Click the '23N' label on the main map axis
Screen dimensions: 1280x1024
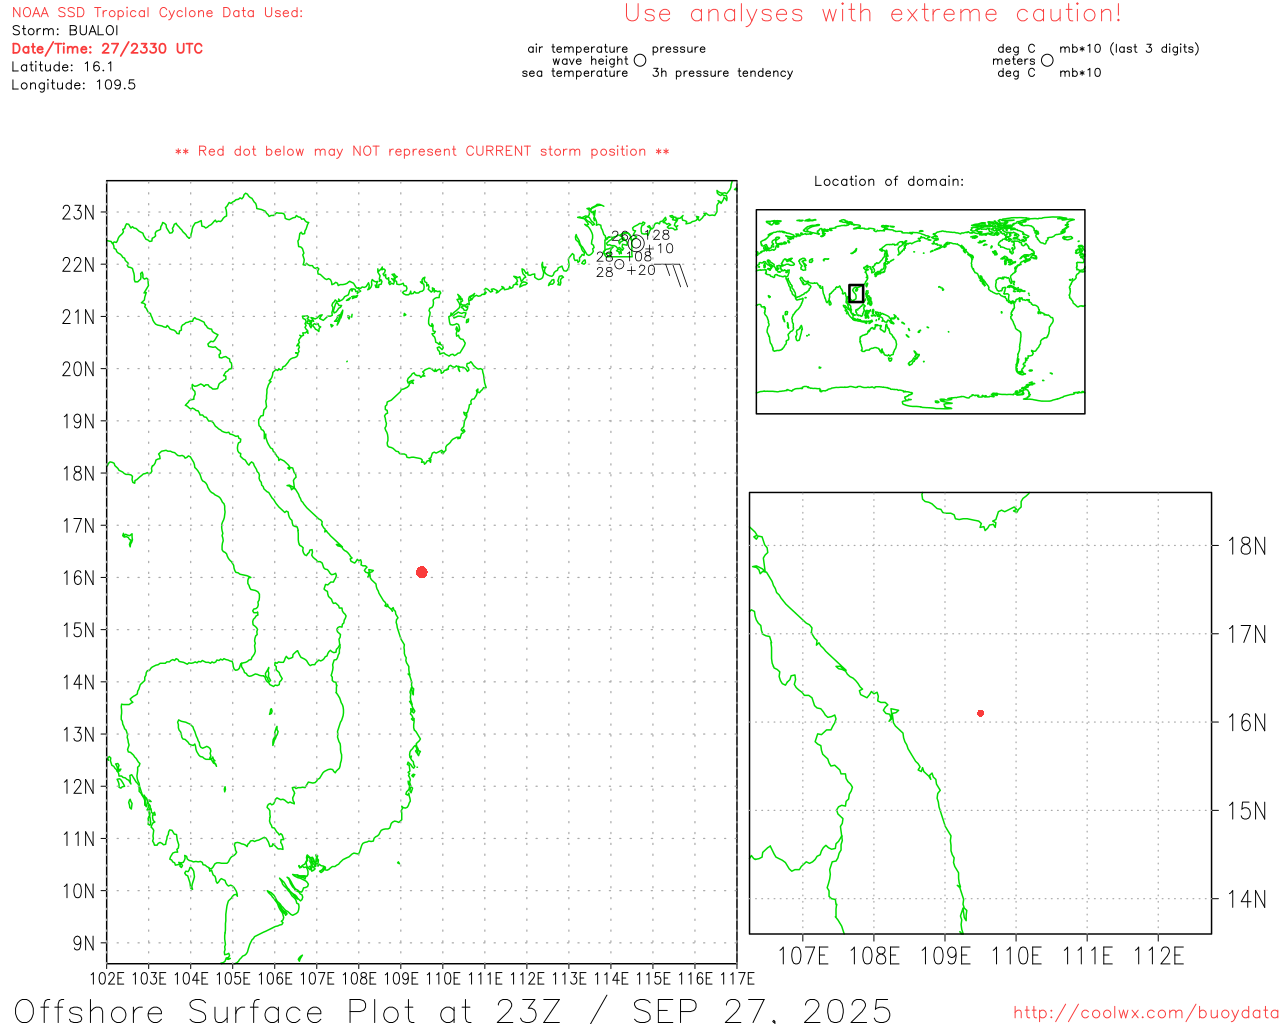pos(79,212)
